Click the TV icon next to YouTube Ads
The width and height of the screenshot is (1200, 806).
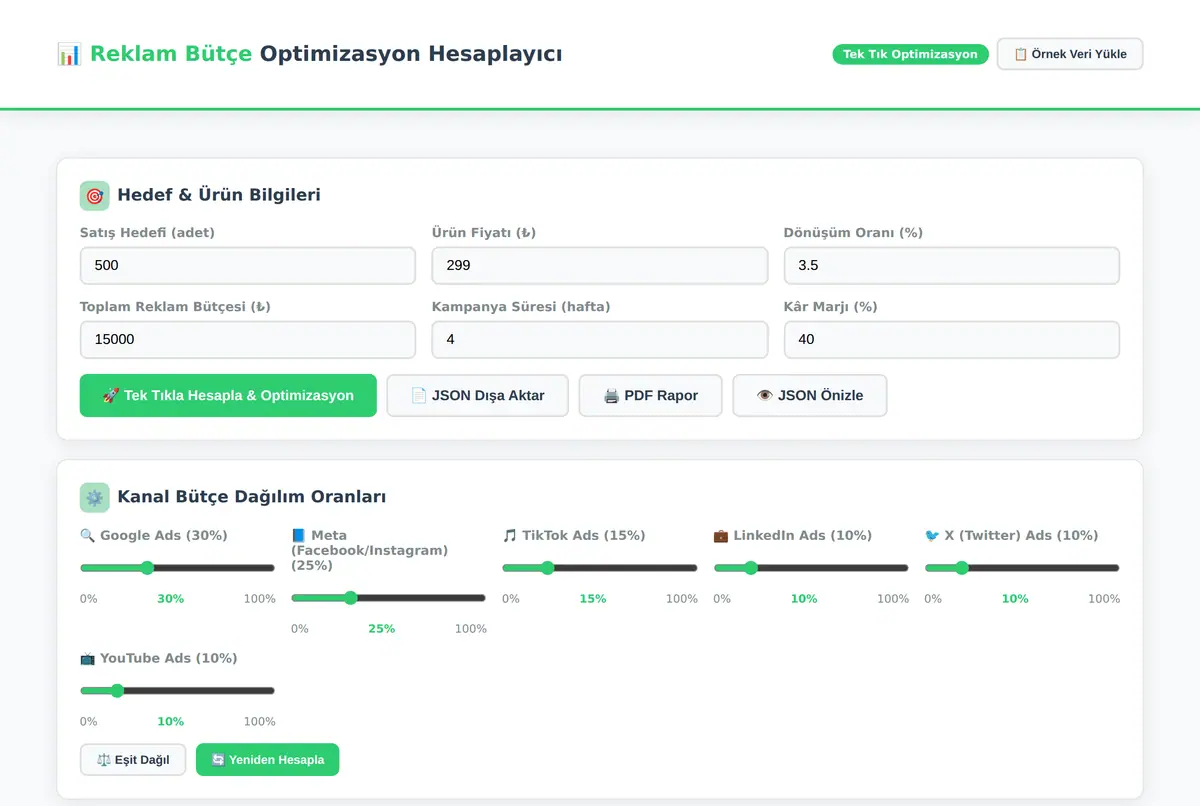[x=87, y=659]
